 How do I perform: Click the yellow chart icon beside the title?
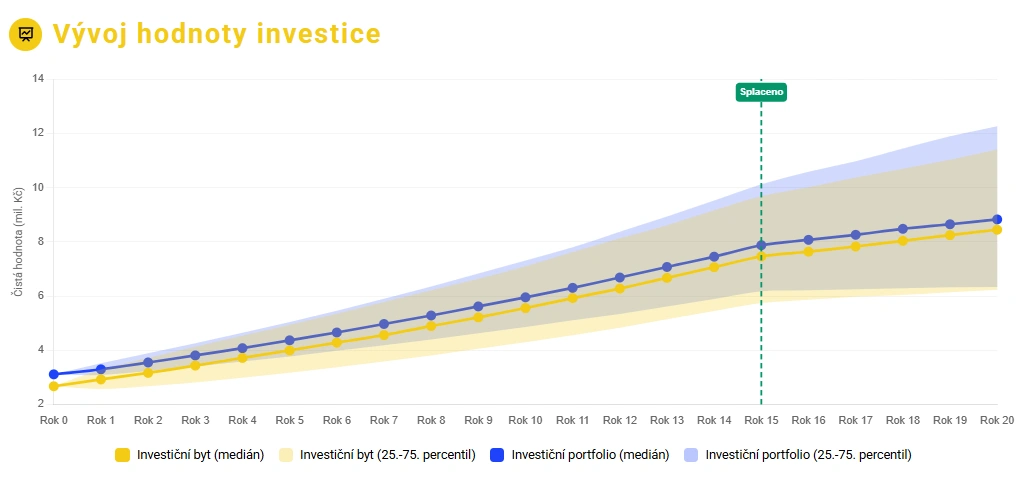25,34
